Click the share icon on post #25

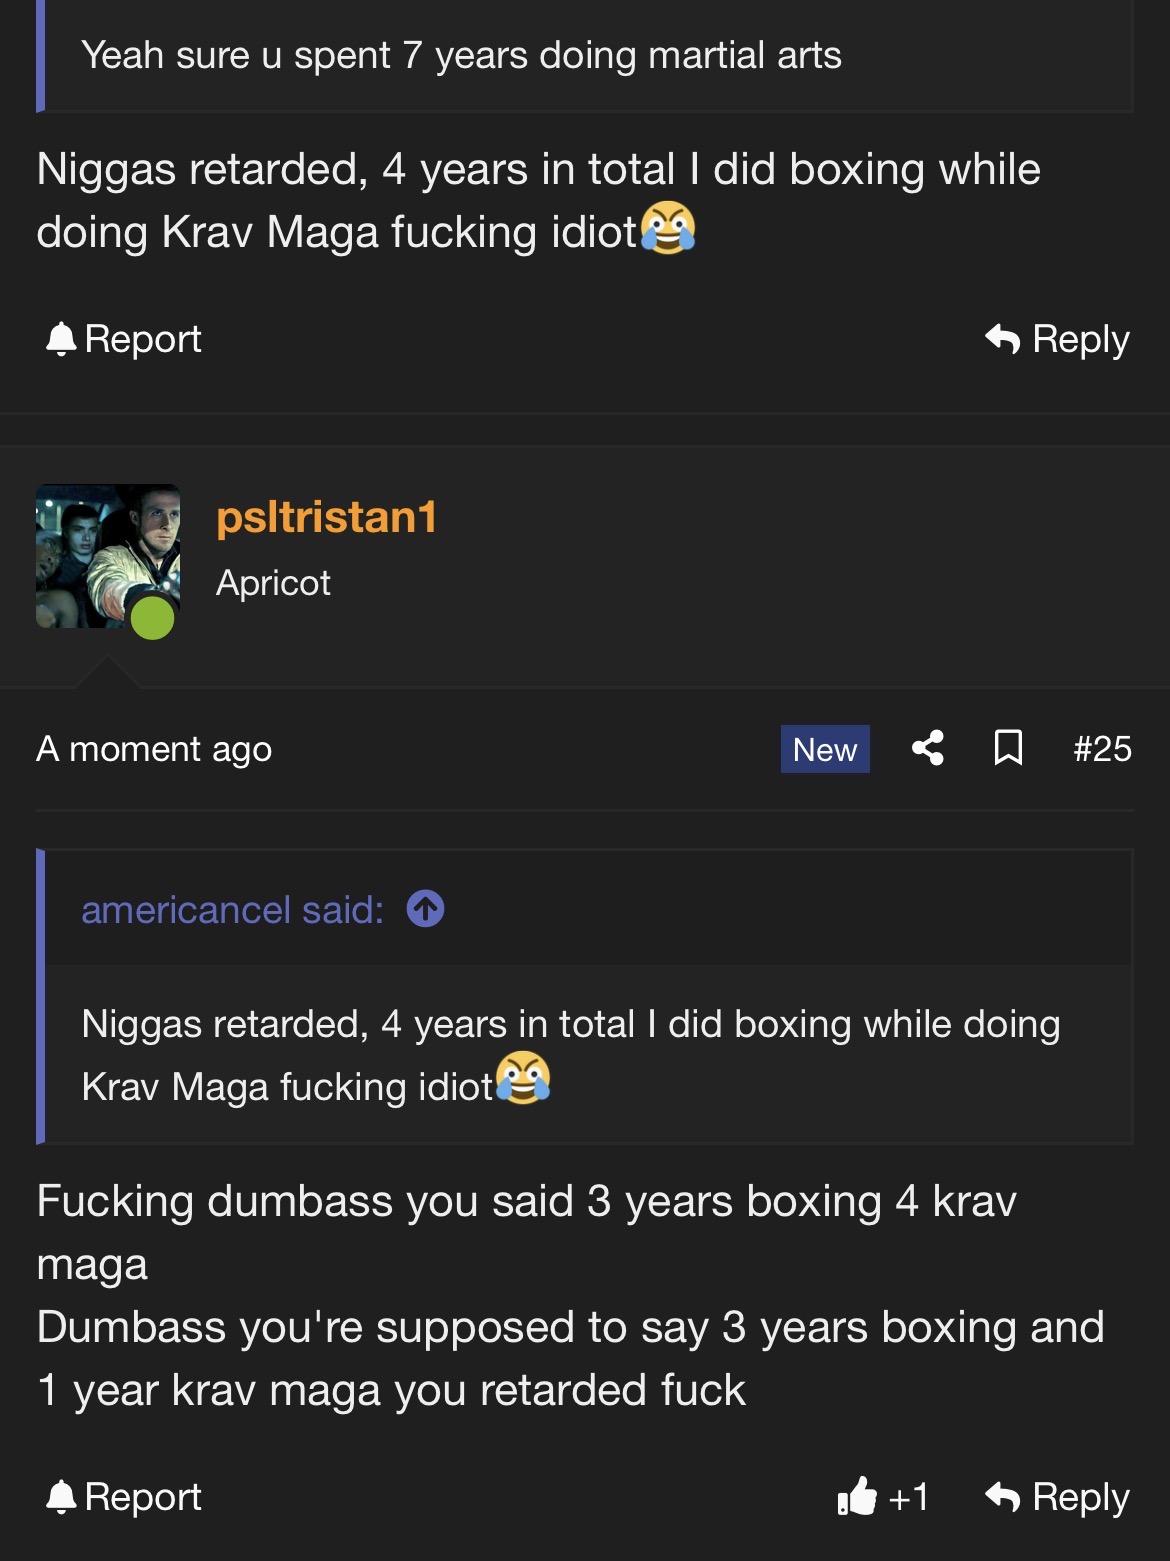[x=928, y=748]
